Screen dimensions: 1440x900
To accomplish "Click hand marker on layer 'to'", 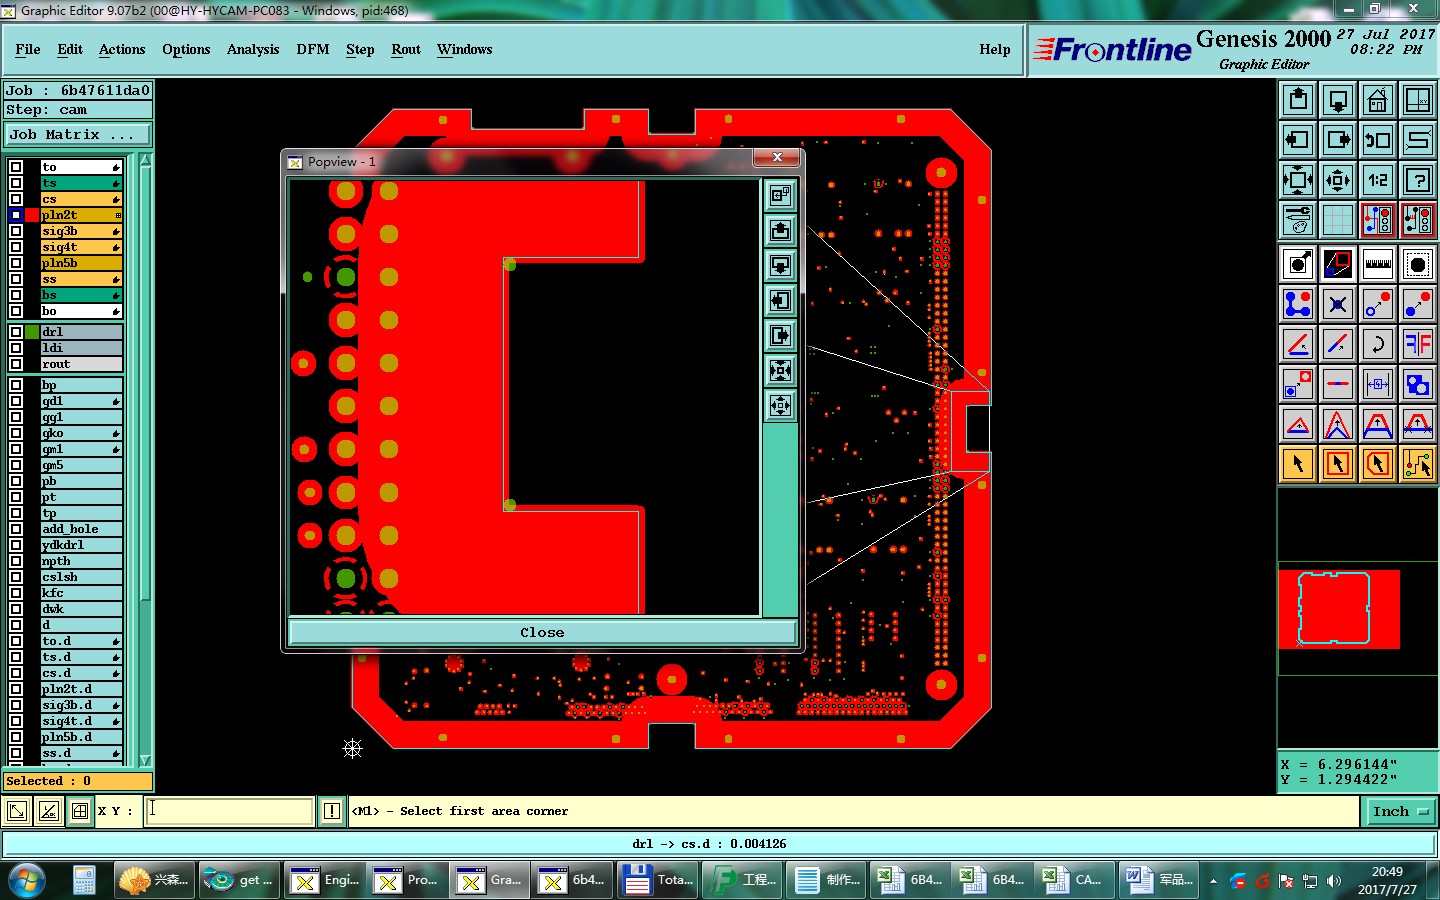I will pos(116,167).
